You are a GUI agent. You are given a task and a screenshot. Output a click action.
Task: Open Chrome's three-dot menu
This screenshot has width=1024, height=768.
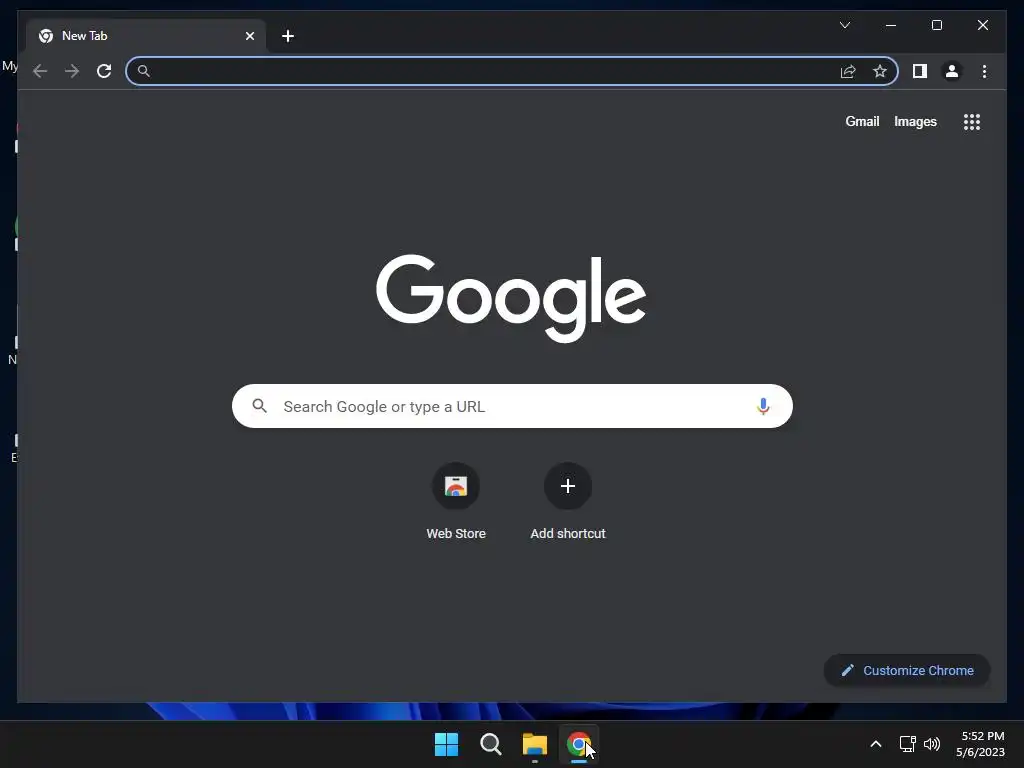pyautogui.click(x=984, y=71)
